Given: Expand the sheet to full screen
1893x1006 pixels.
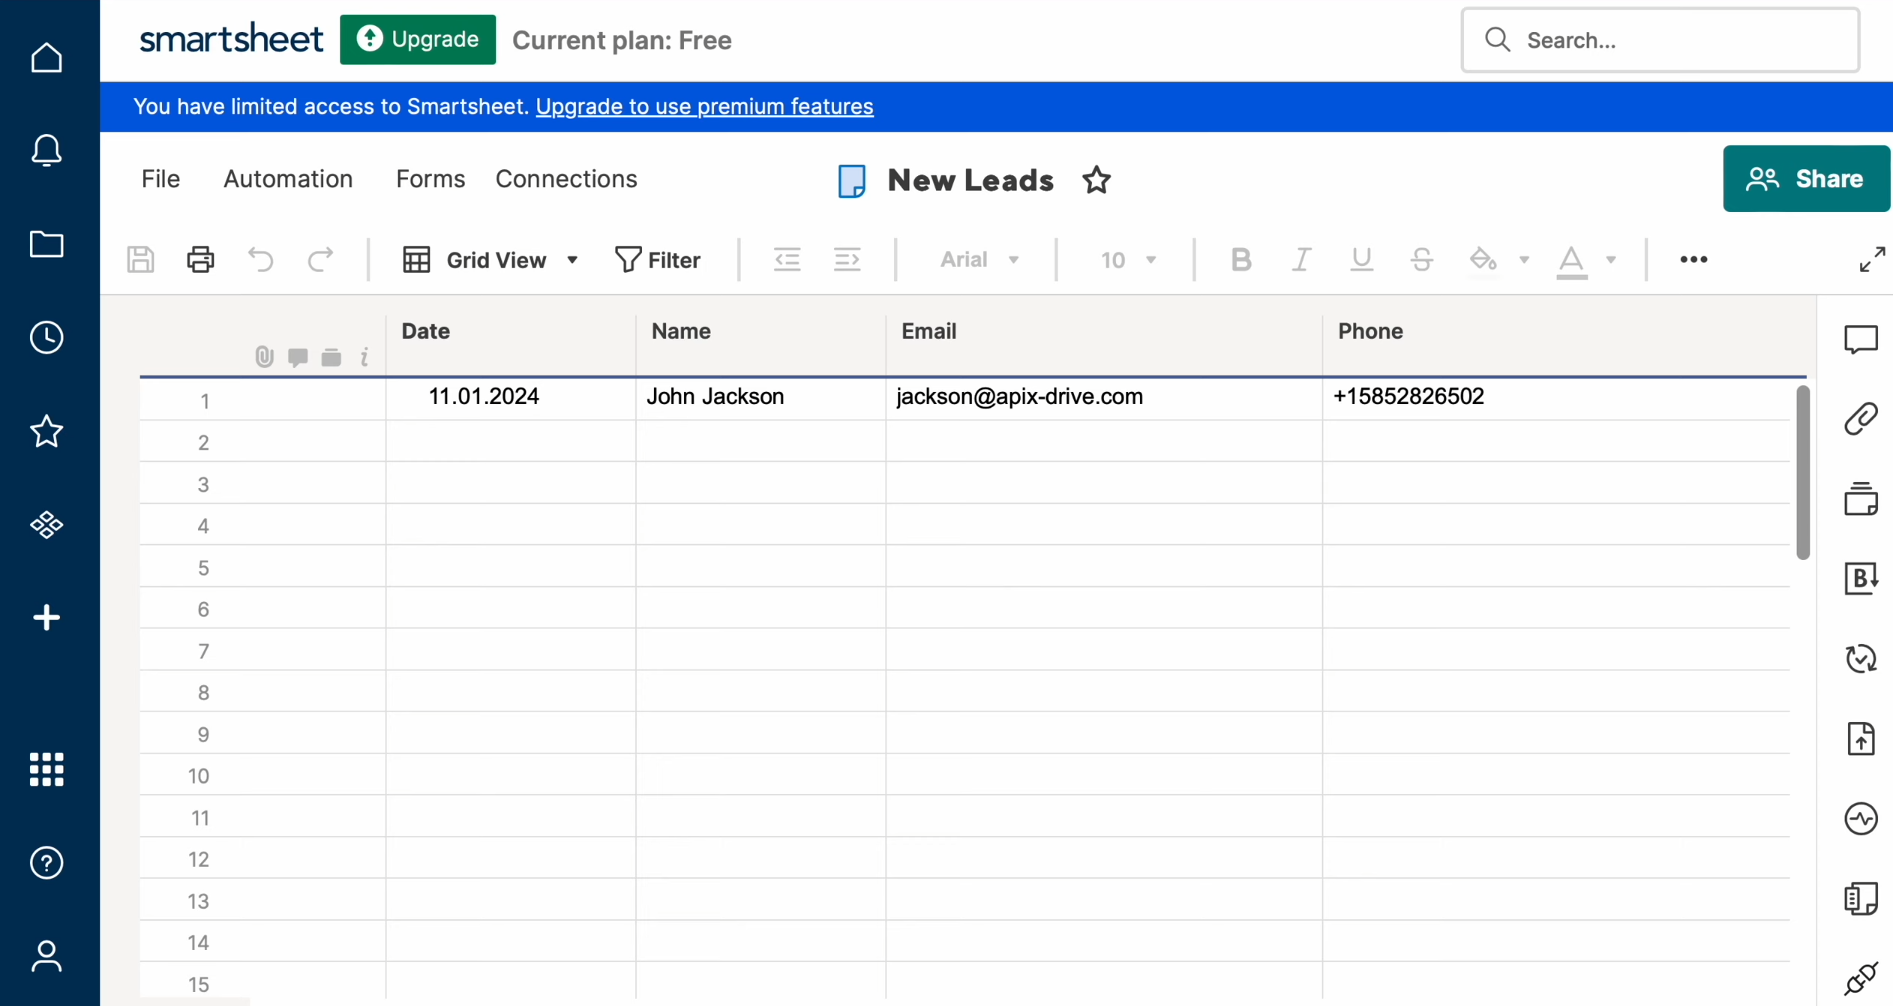Looking at the screenshot, I should pos(1871,260).
